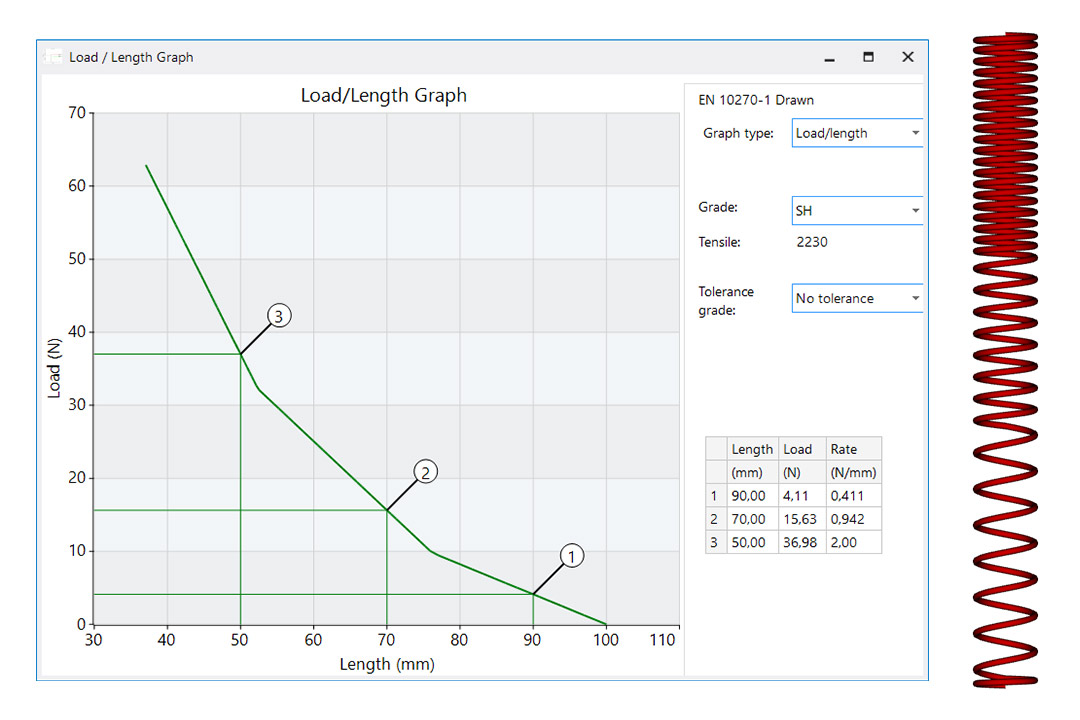Maximize the Load / Length Graph window
Screen dimensions: 1080x720
(x=868, y=57)
